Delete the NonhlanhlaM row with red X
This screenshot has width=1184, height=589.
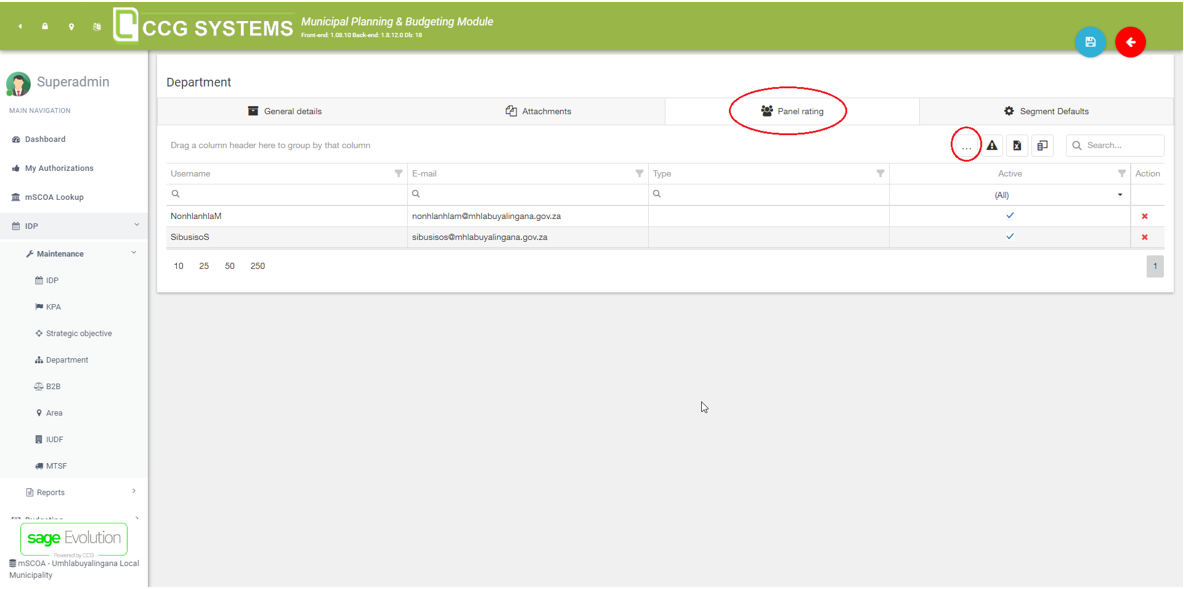pyautogui.click(x=1145, y=216)
